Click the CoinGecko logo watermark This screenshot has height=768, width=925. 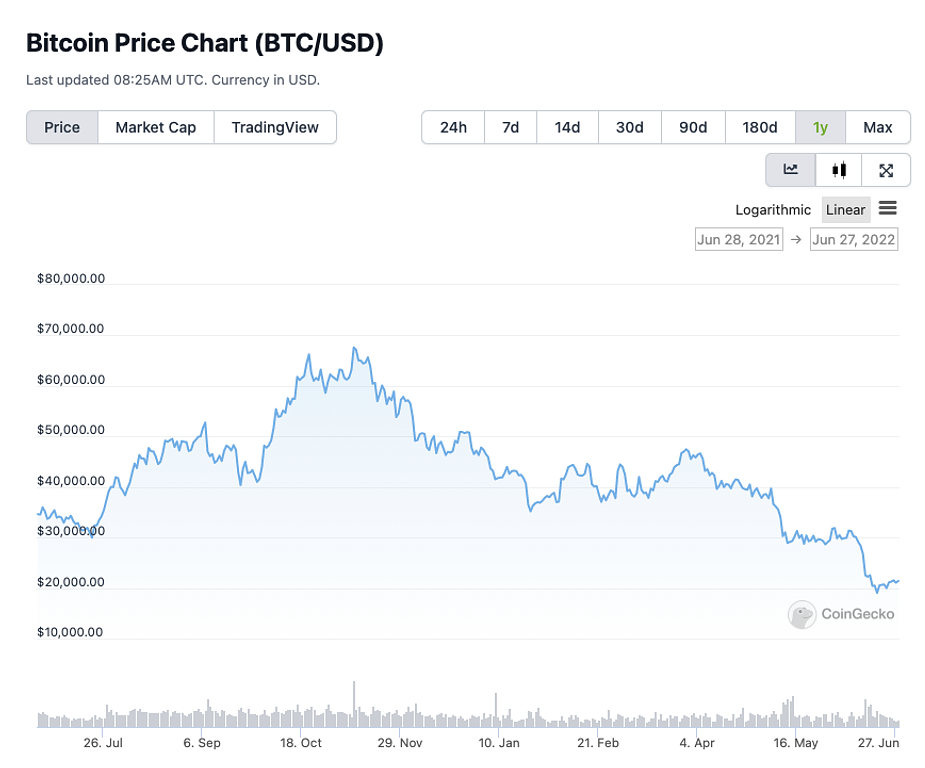841,614
